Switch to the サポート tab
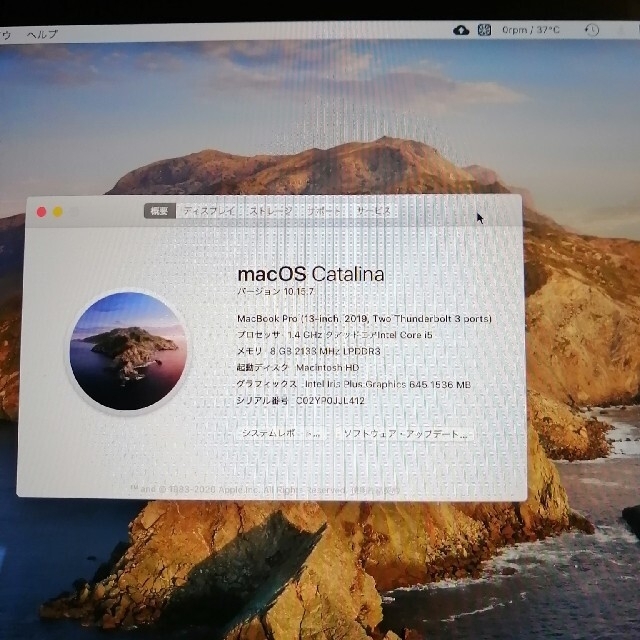Screen dimensions: 640x640 click(x=324, y=211)
